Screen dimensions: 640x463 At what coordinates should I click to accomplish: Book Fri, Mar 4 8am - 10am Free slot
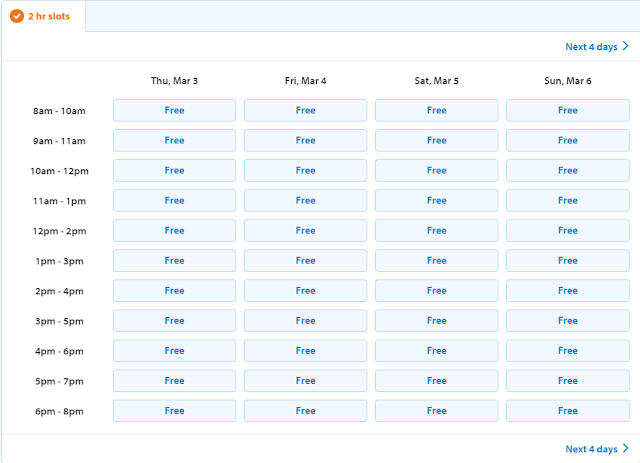(305, 110)
